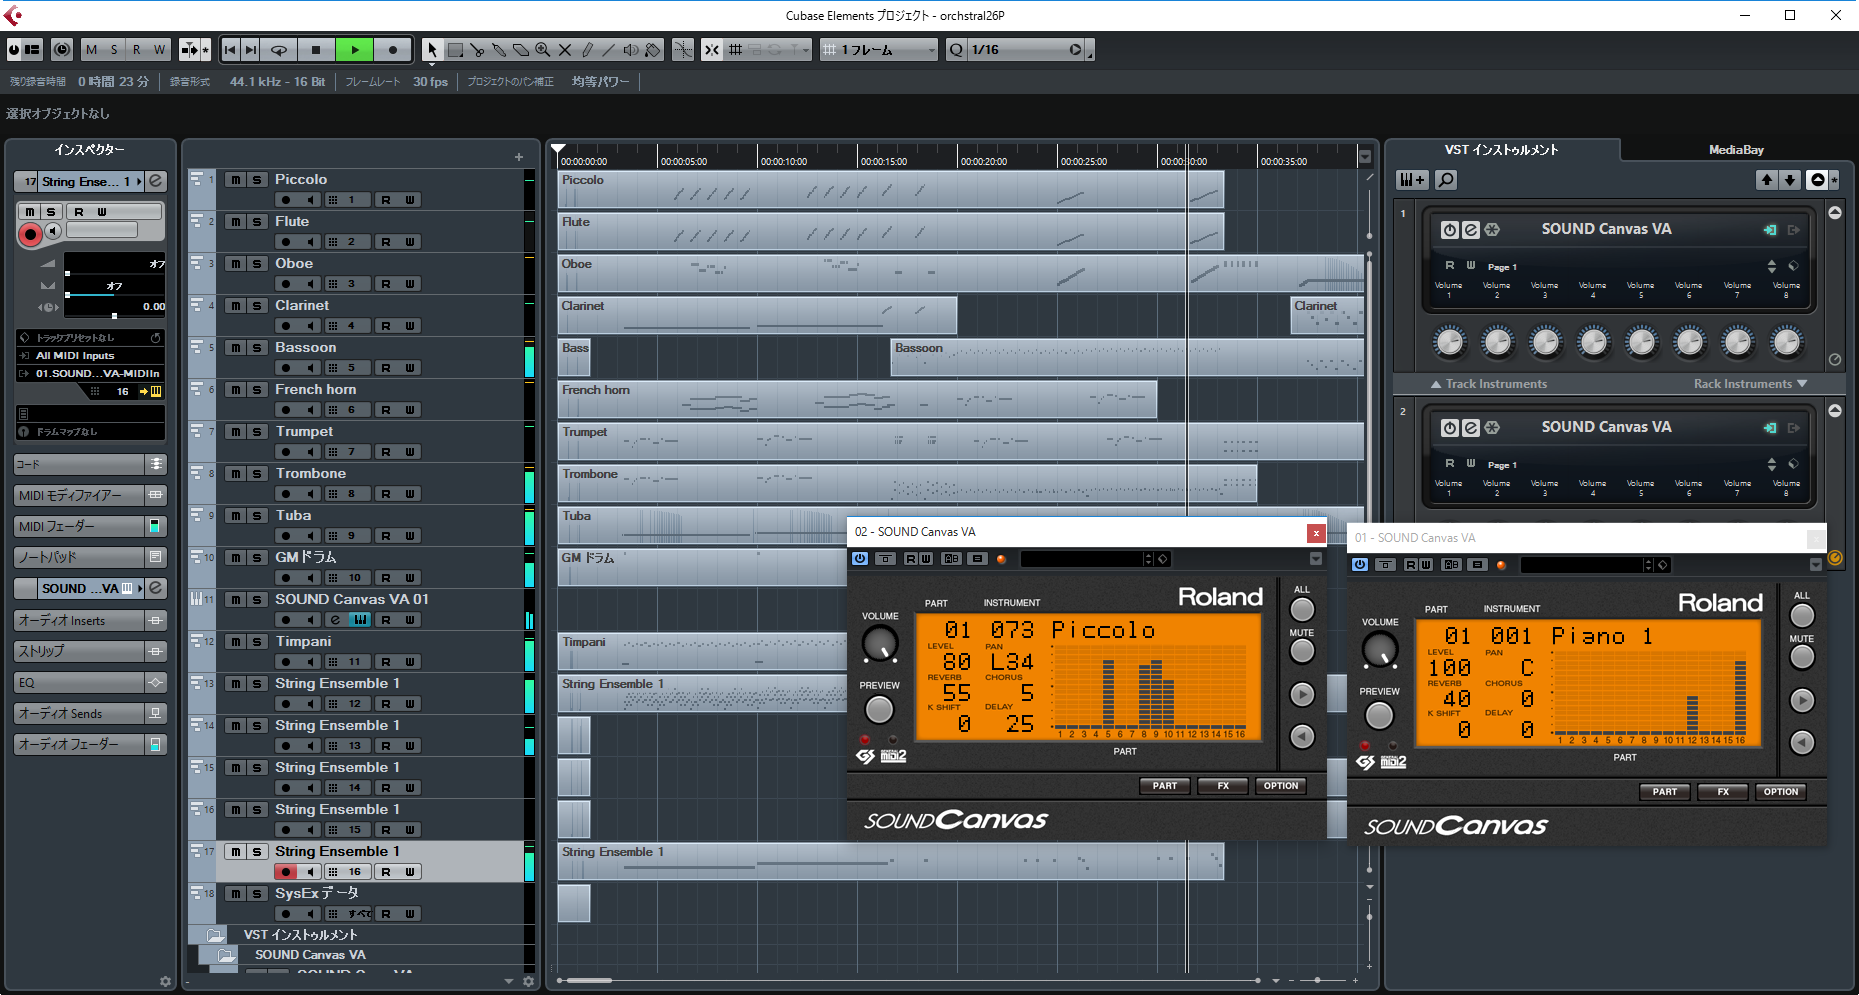Expand the MIDI フェーダー inspector section
The height and width of the screenshot is (995, 1859).
90,526
